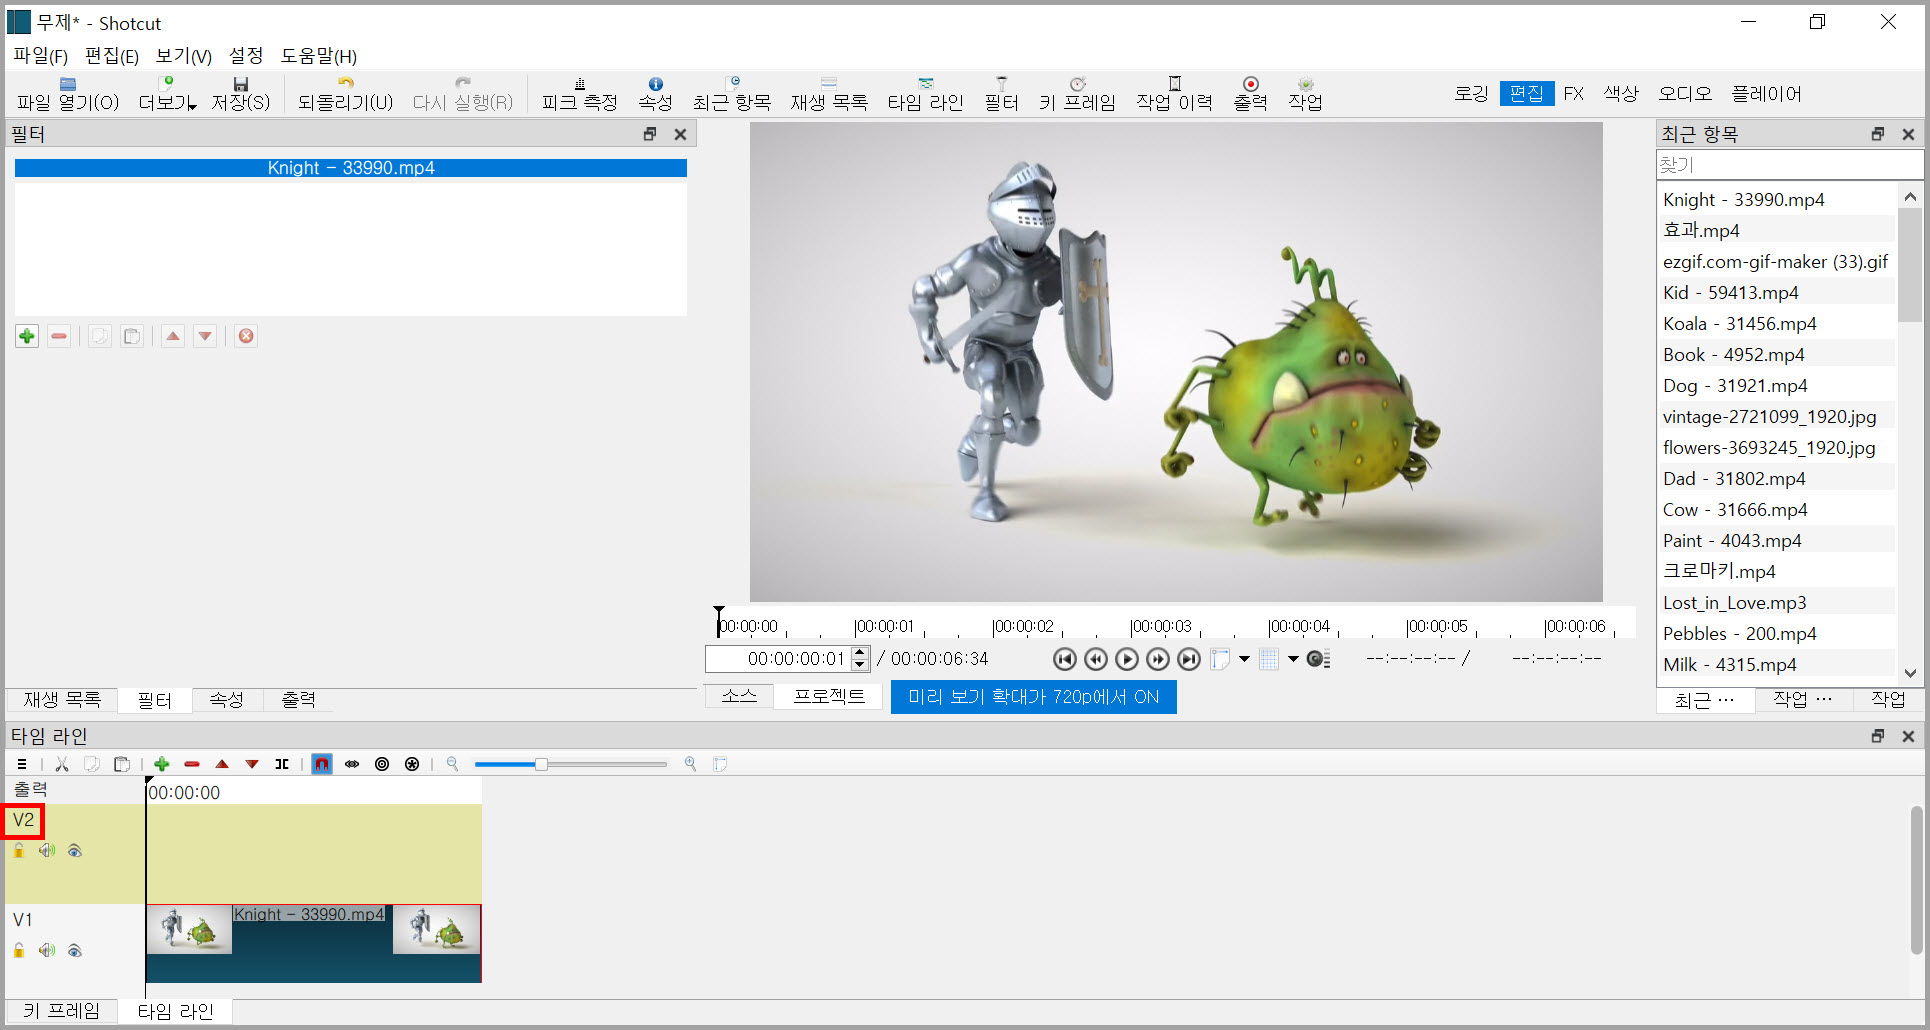
Task: Zoom out the timeline
Action: click(452, 764)
